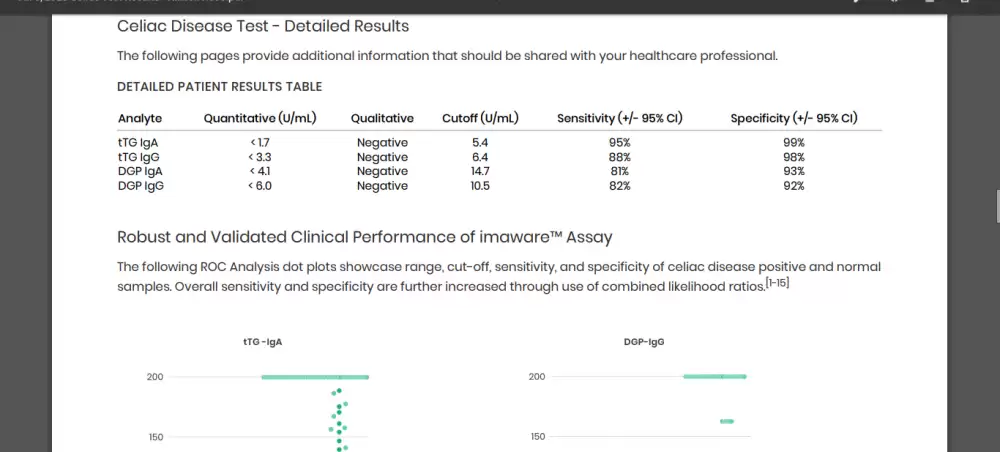The width and height of the screenshot is (1000, 452).
Task: Click the 95% sensitivity value
Action: pyautogui.click(x=620, y=143)
